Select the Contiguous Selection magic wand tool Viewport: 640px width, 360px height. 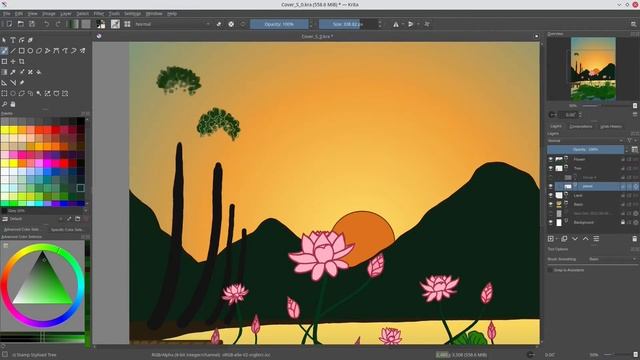(x=39, y=93)
